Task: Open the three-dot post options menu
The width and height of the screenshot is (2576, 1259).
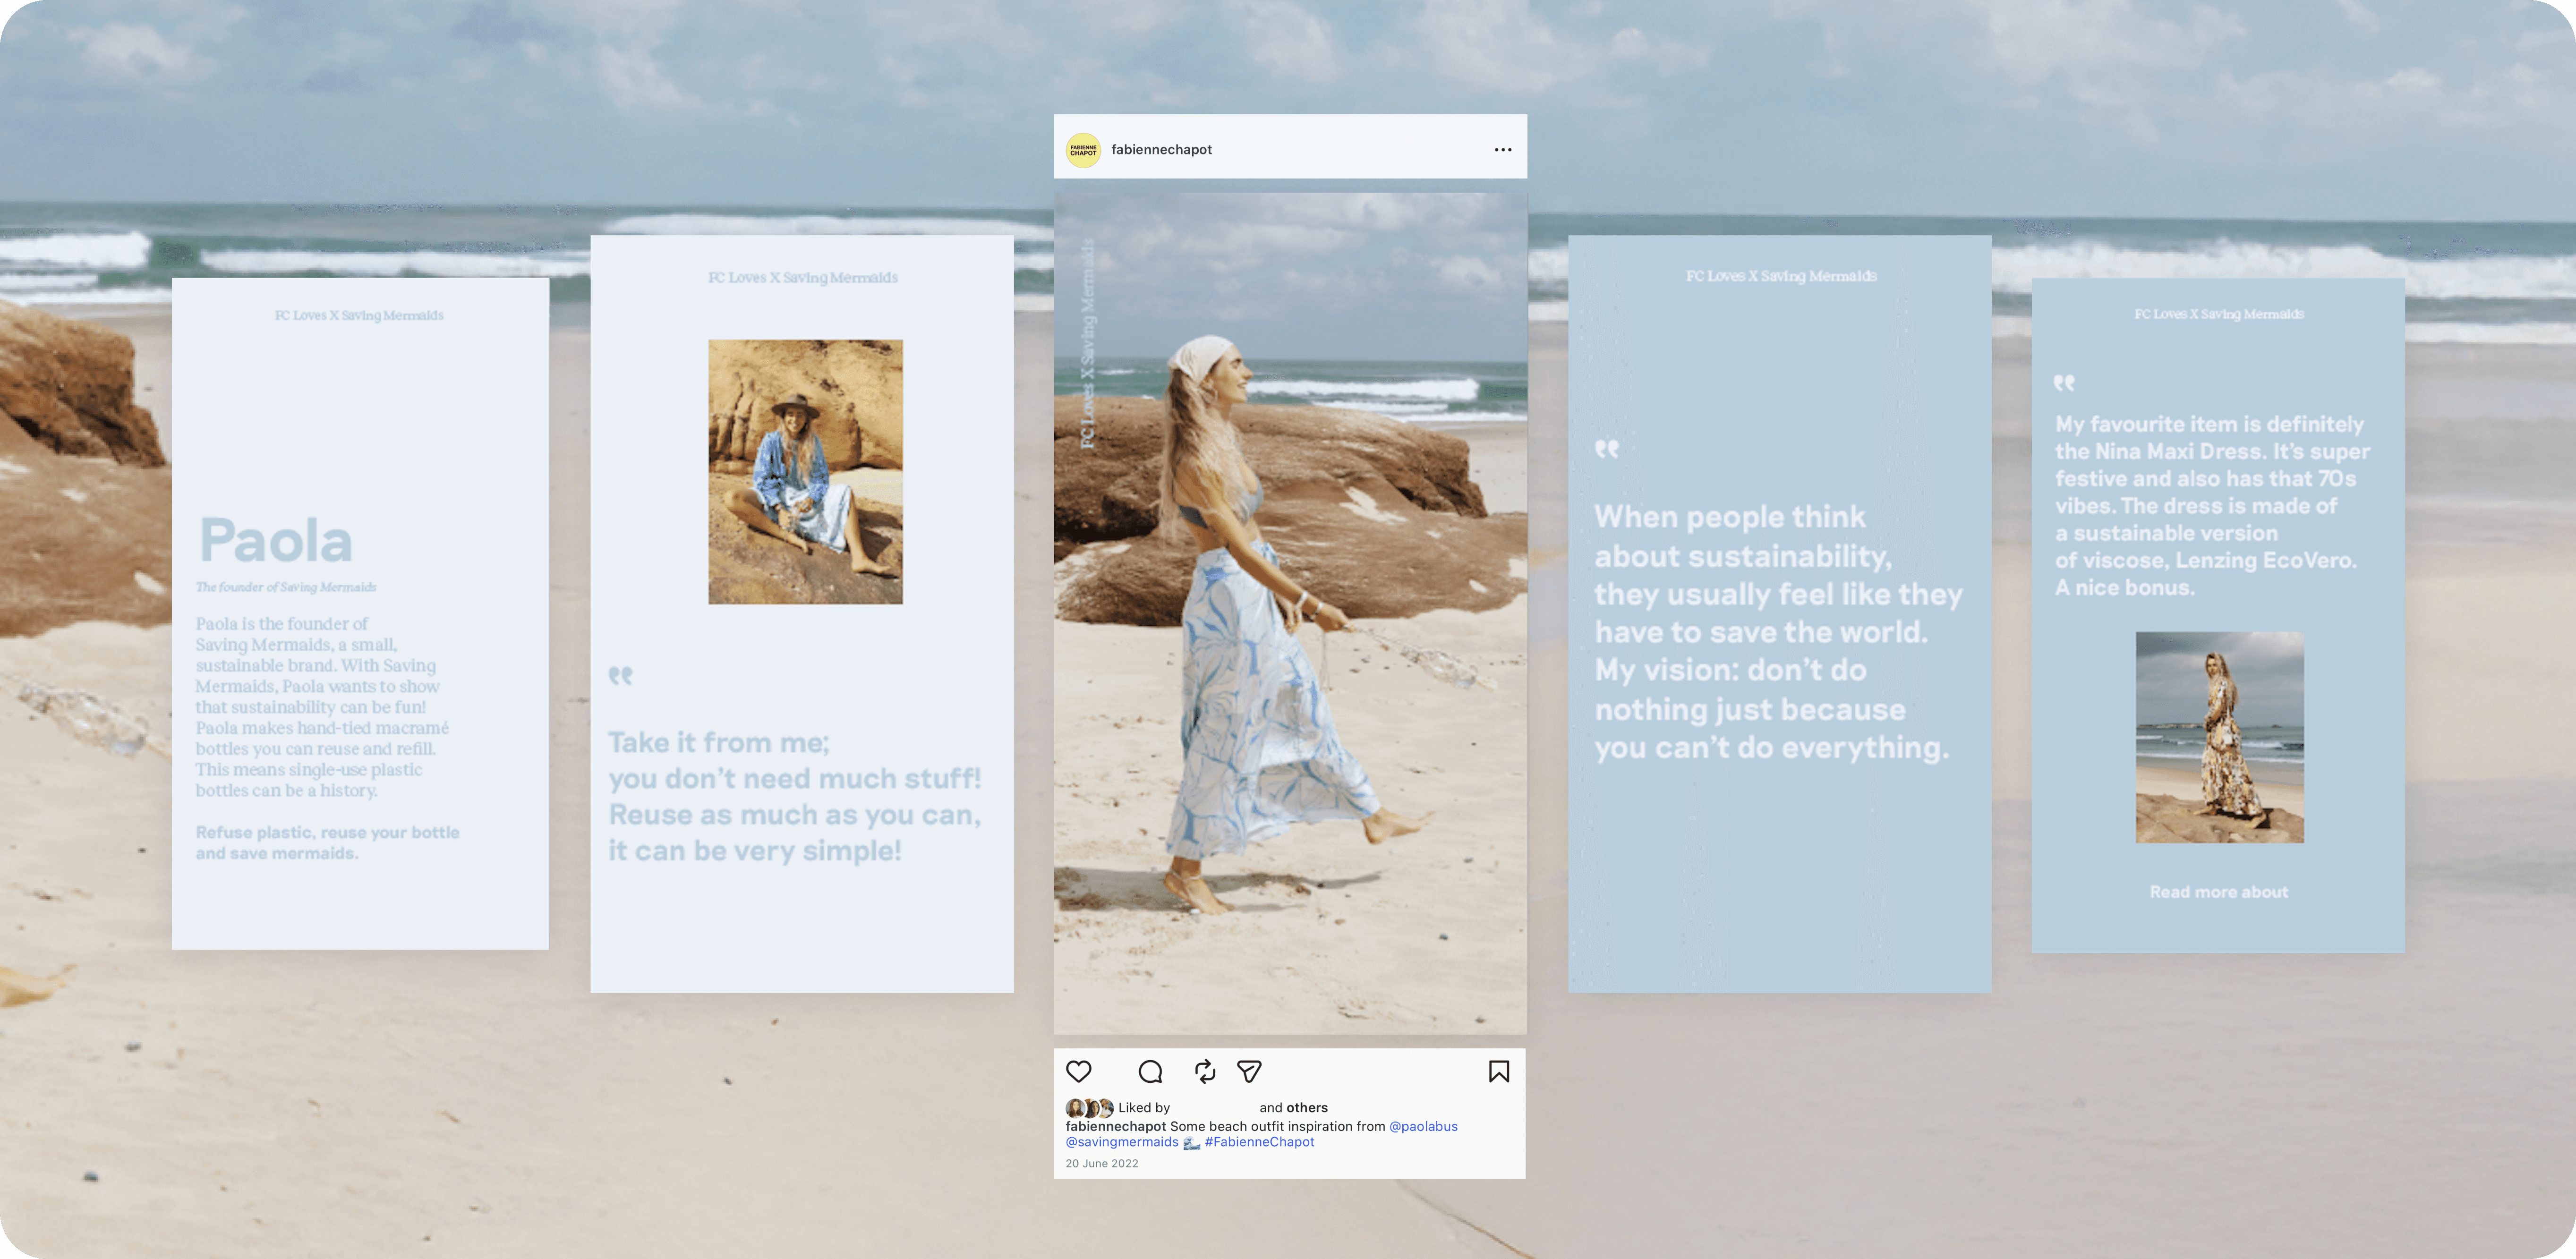Action: (1502, 149)
